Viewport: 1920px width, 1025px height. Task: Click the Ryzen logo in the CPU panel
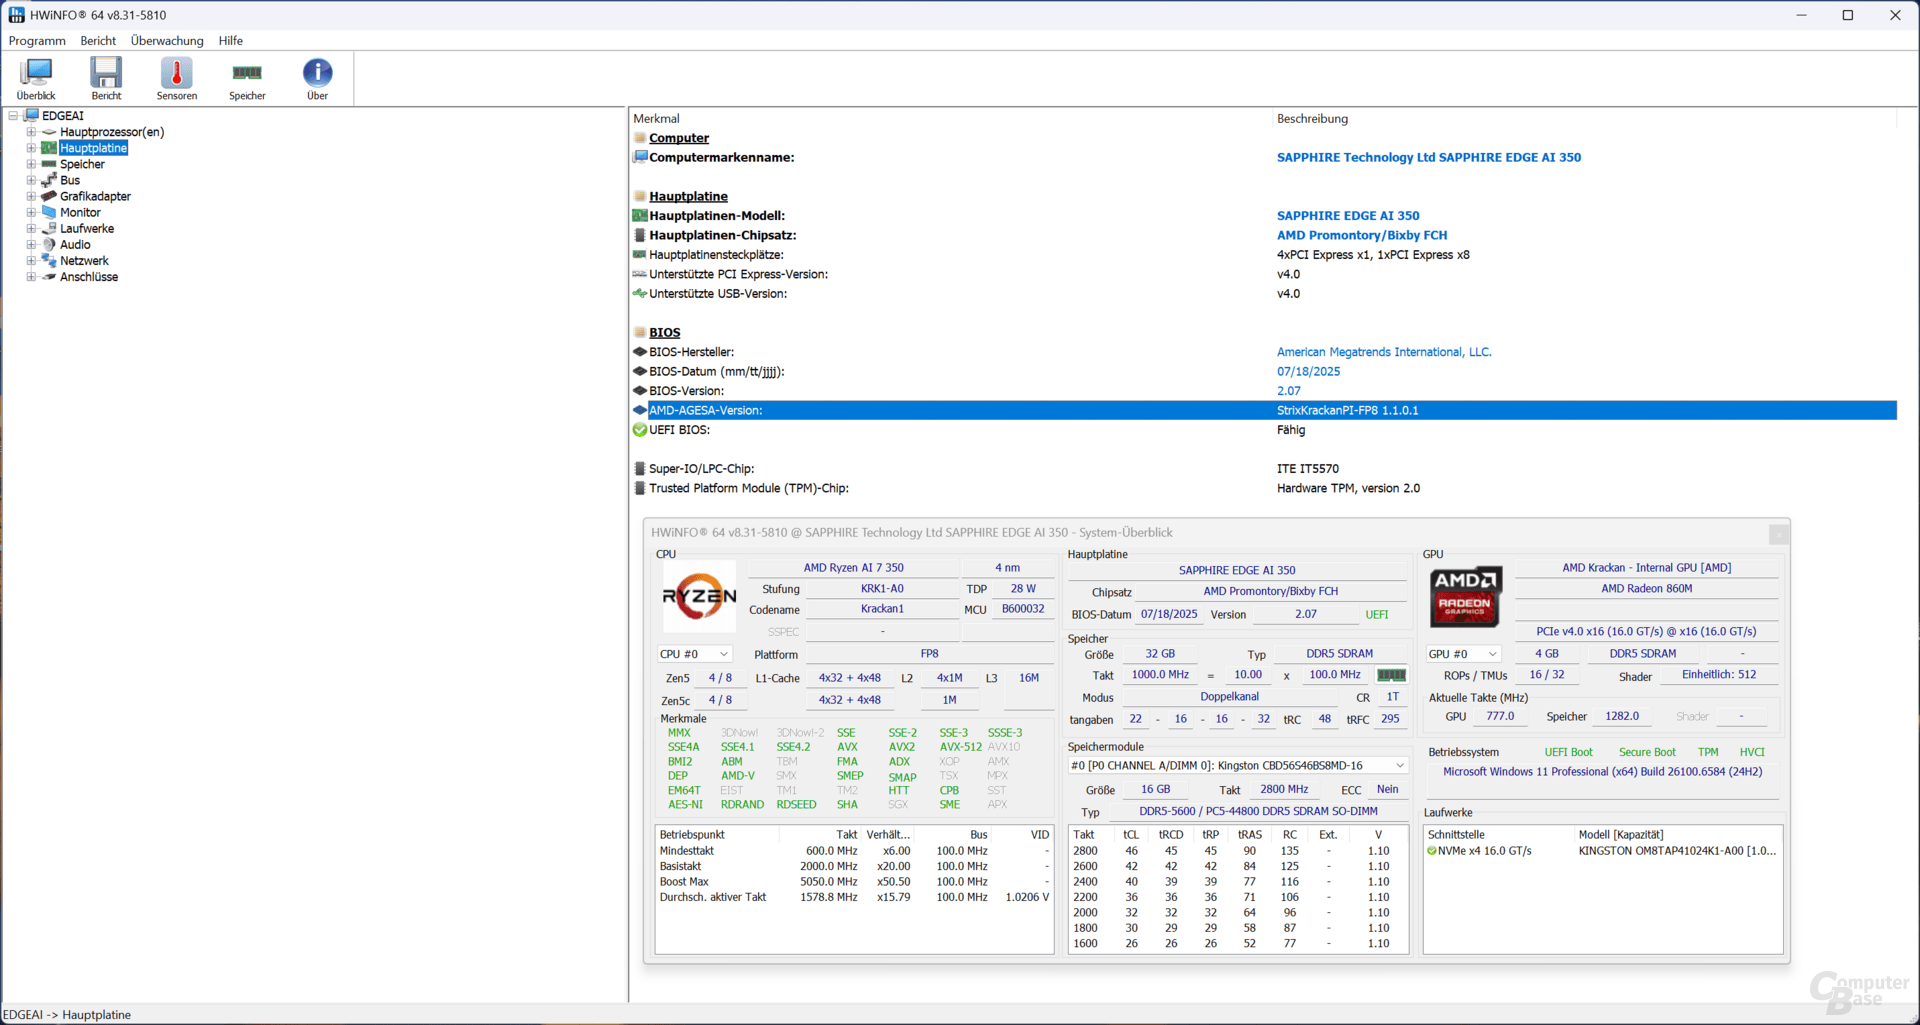[x=698, y=596]
